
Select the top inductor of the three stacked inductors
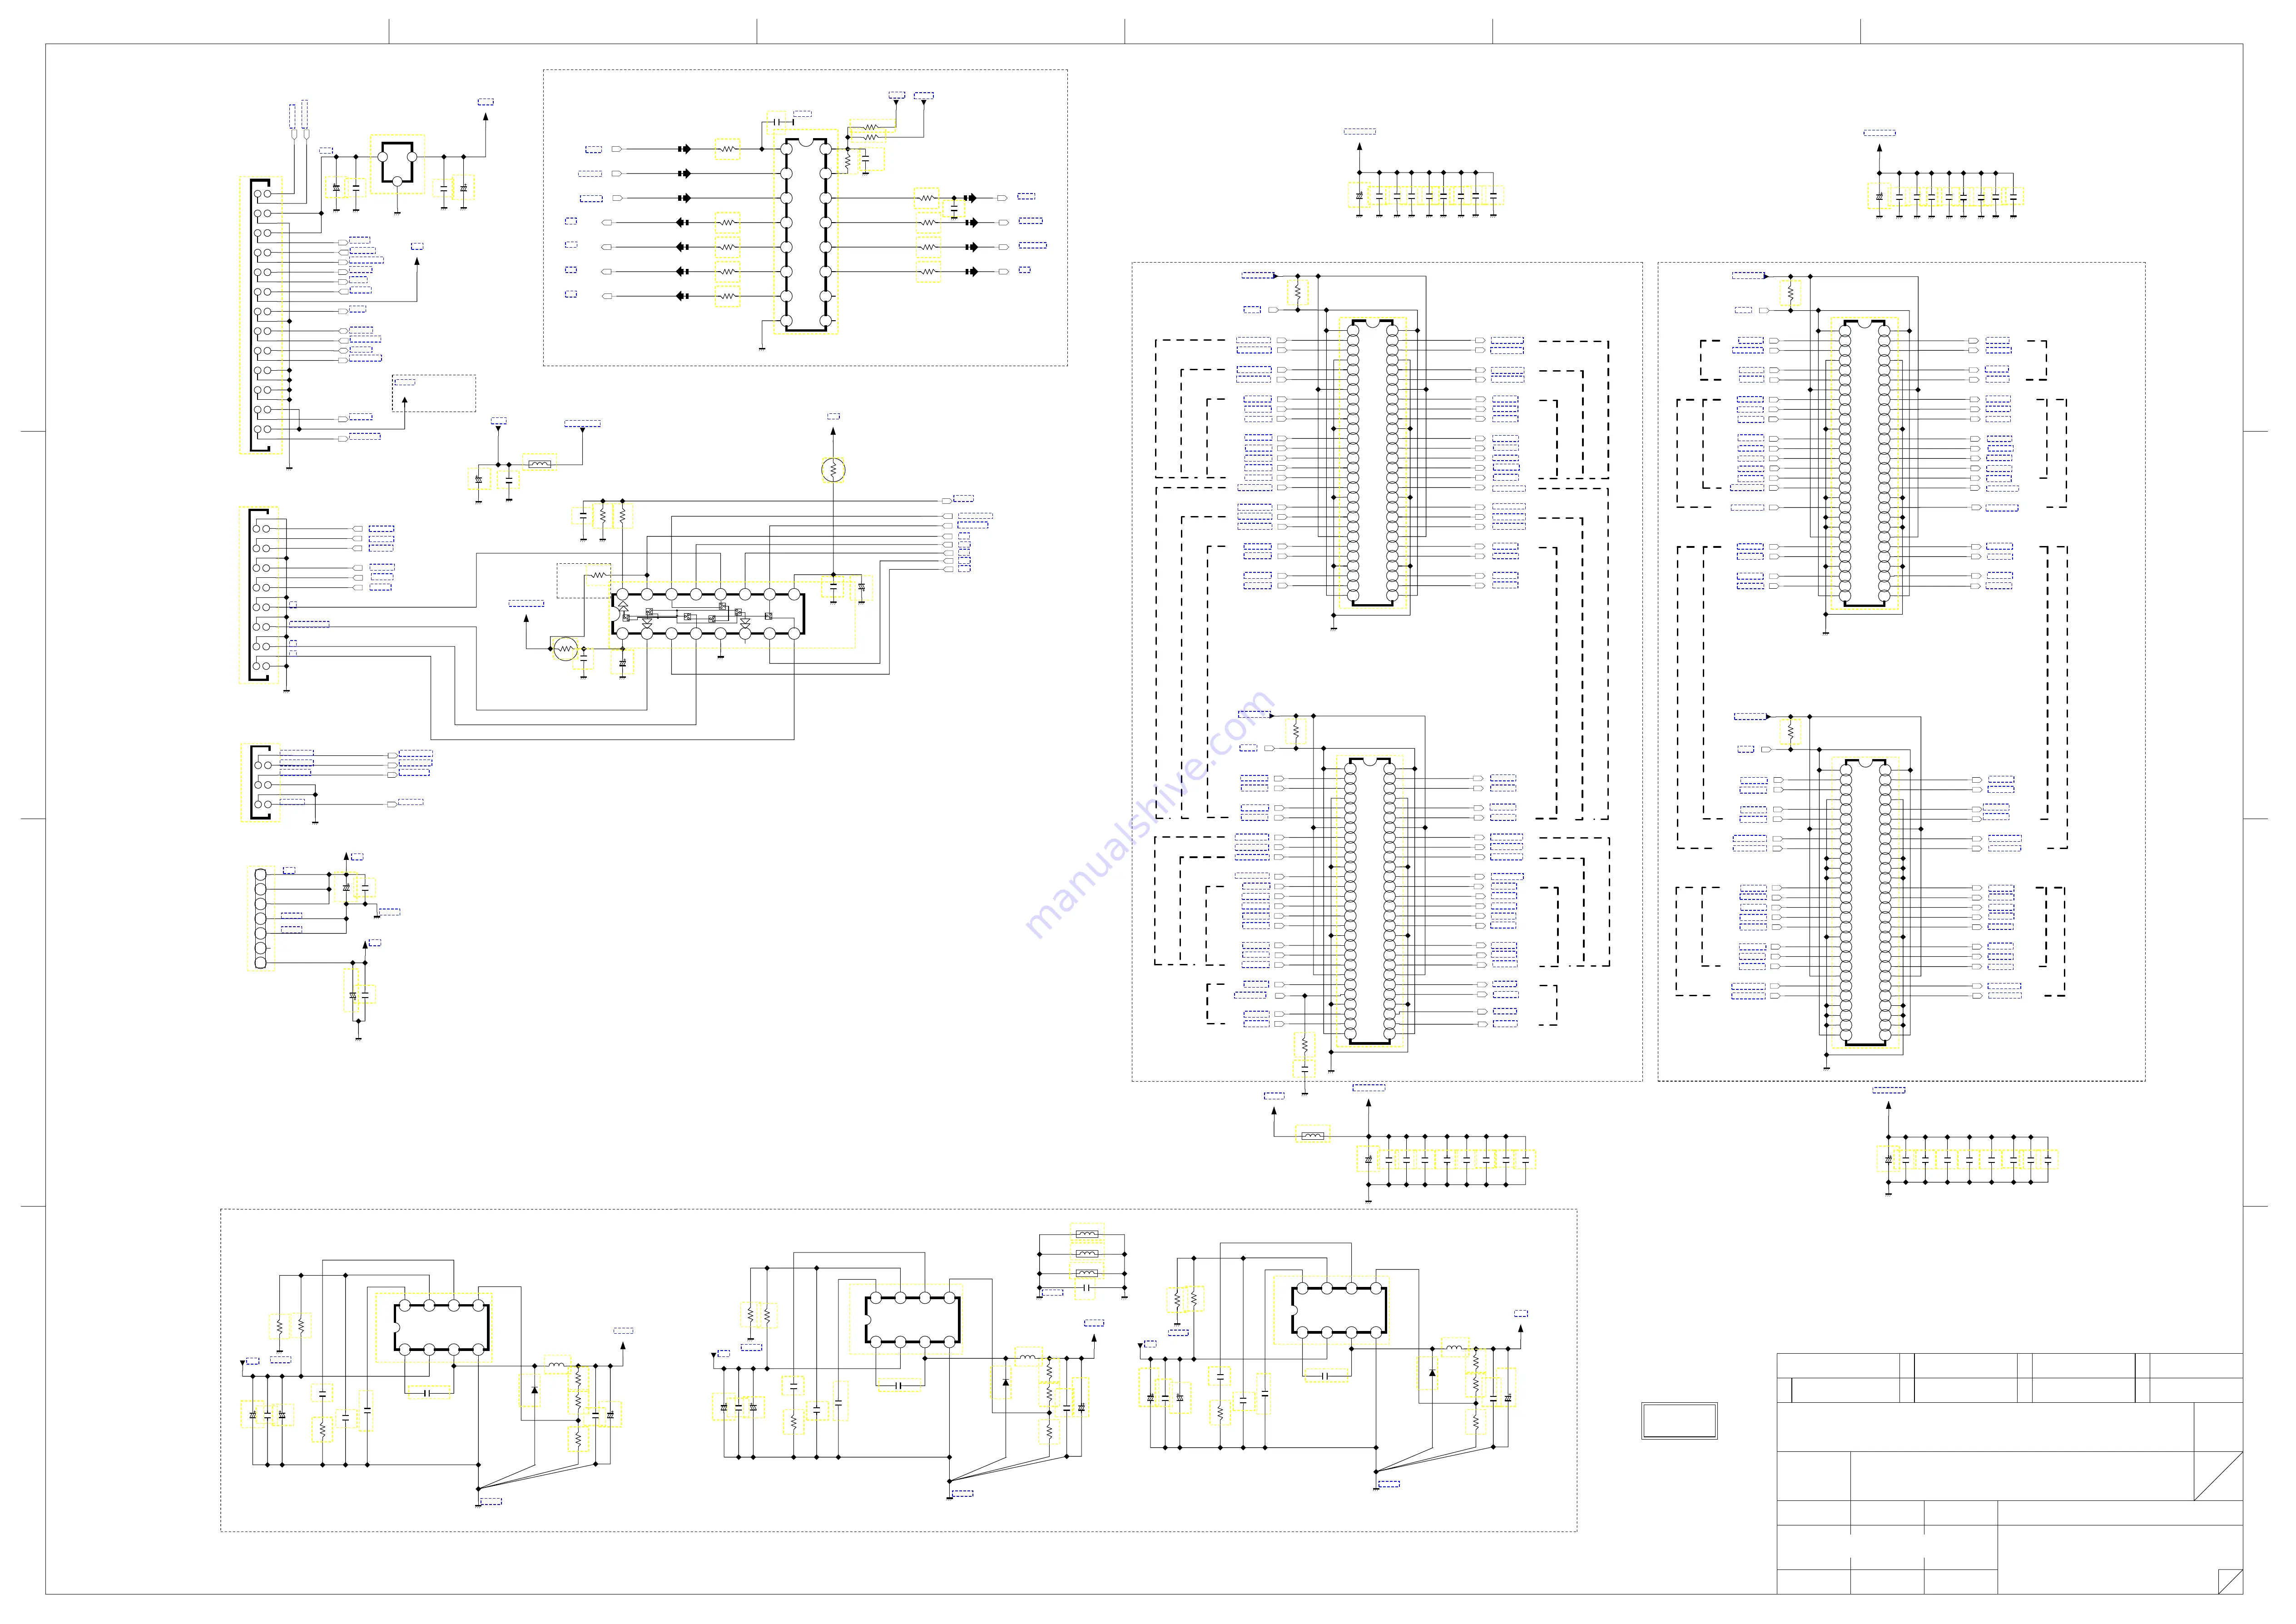click(x=1087, y=1233)
